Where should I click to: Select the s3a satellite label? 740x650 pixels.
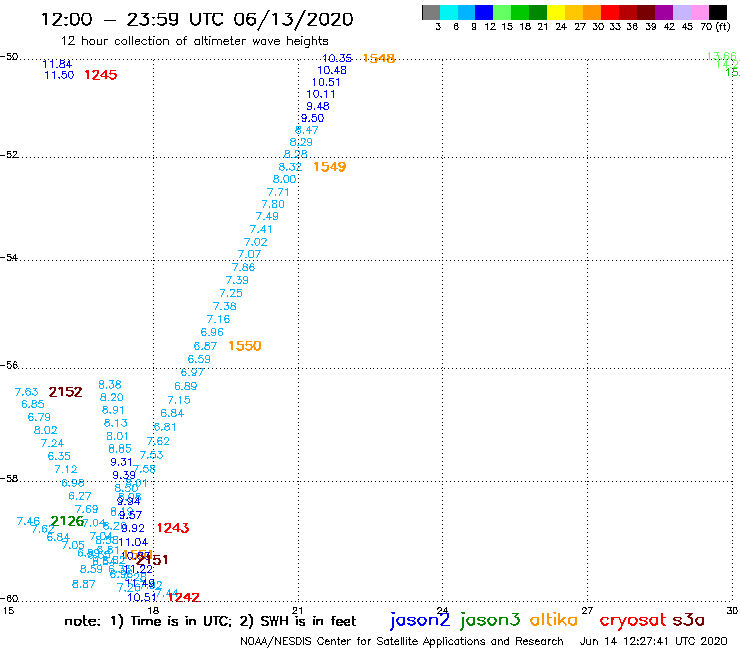point(689,620)
